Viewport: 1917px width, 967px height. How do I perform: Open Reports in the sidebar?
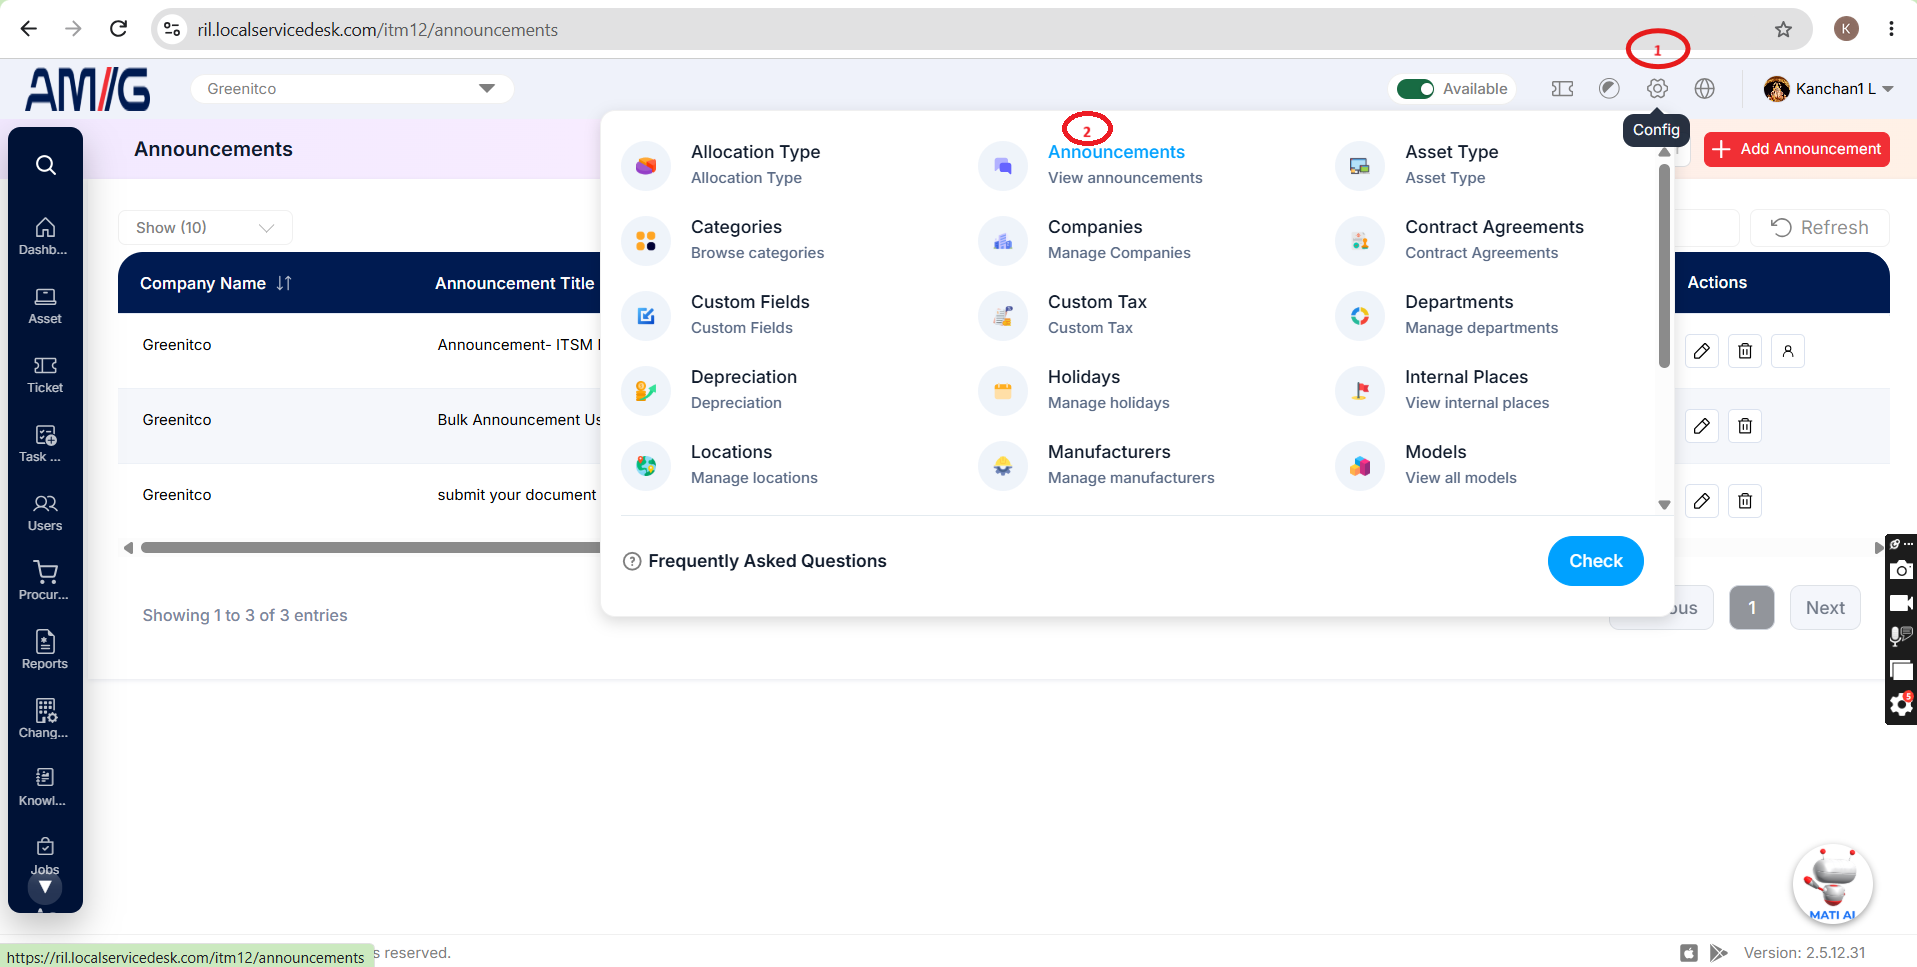click(45, 650)
